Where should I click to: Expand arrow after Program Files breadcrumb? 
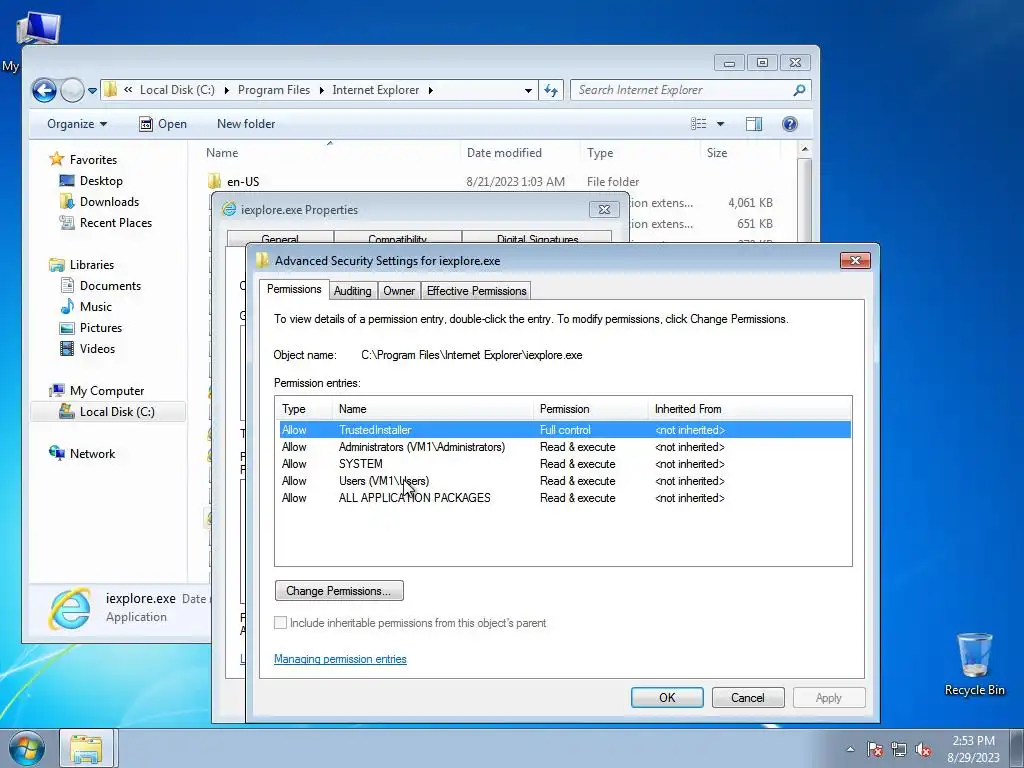click(321, 90)
